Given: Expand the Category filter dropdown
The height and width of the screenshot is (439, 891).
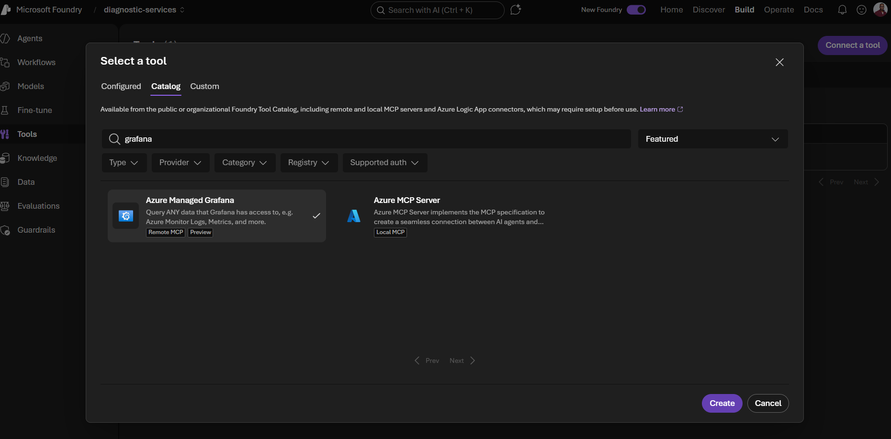Looking at the screenshot, I should [245, 162].
